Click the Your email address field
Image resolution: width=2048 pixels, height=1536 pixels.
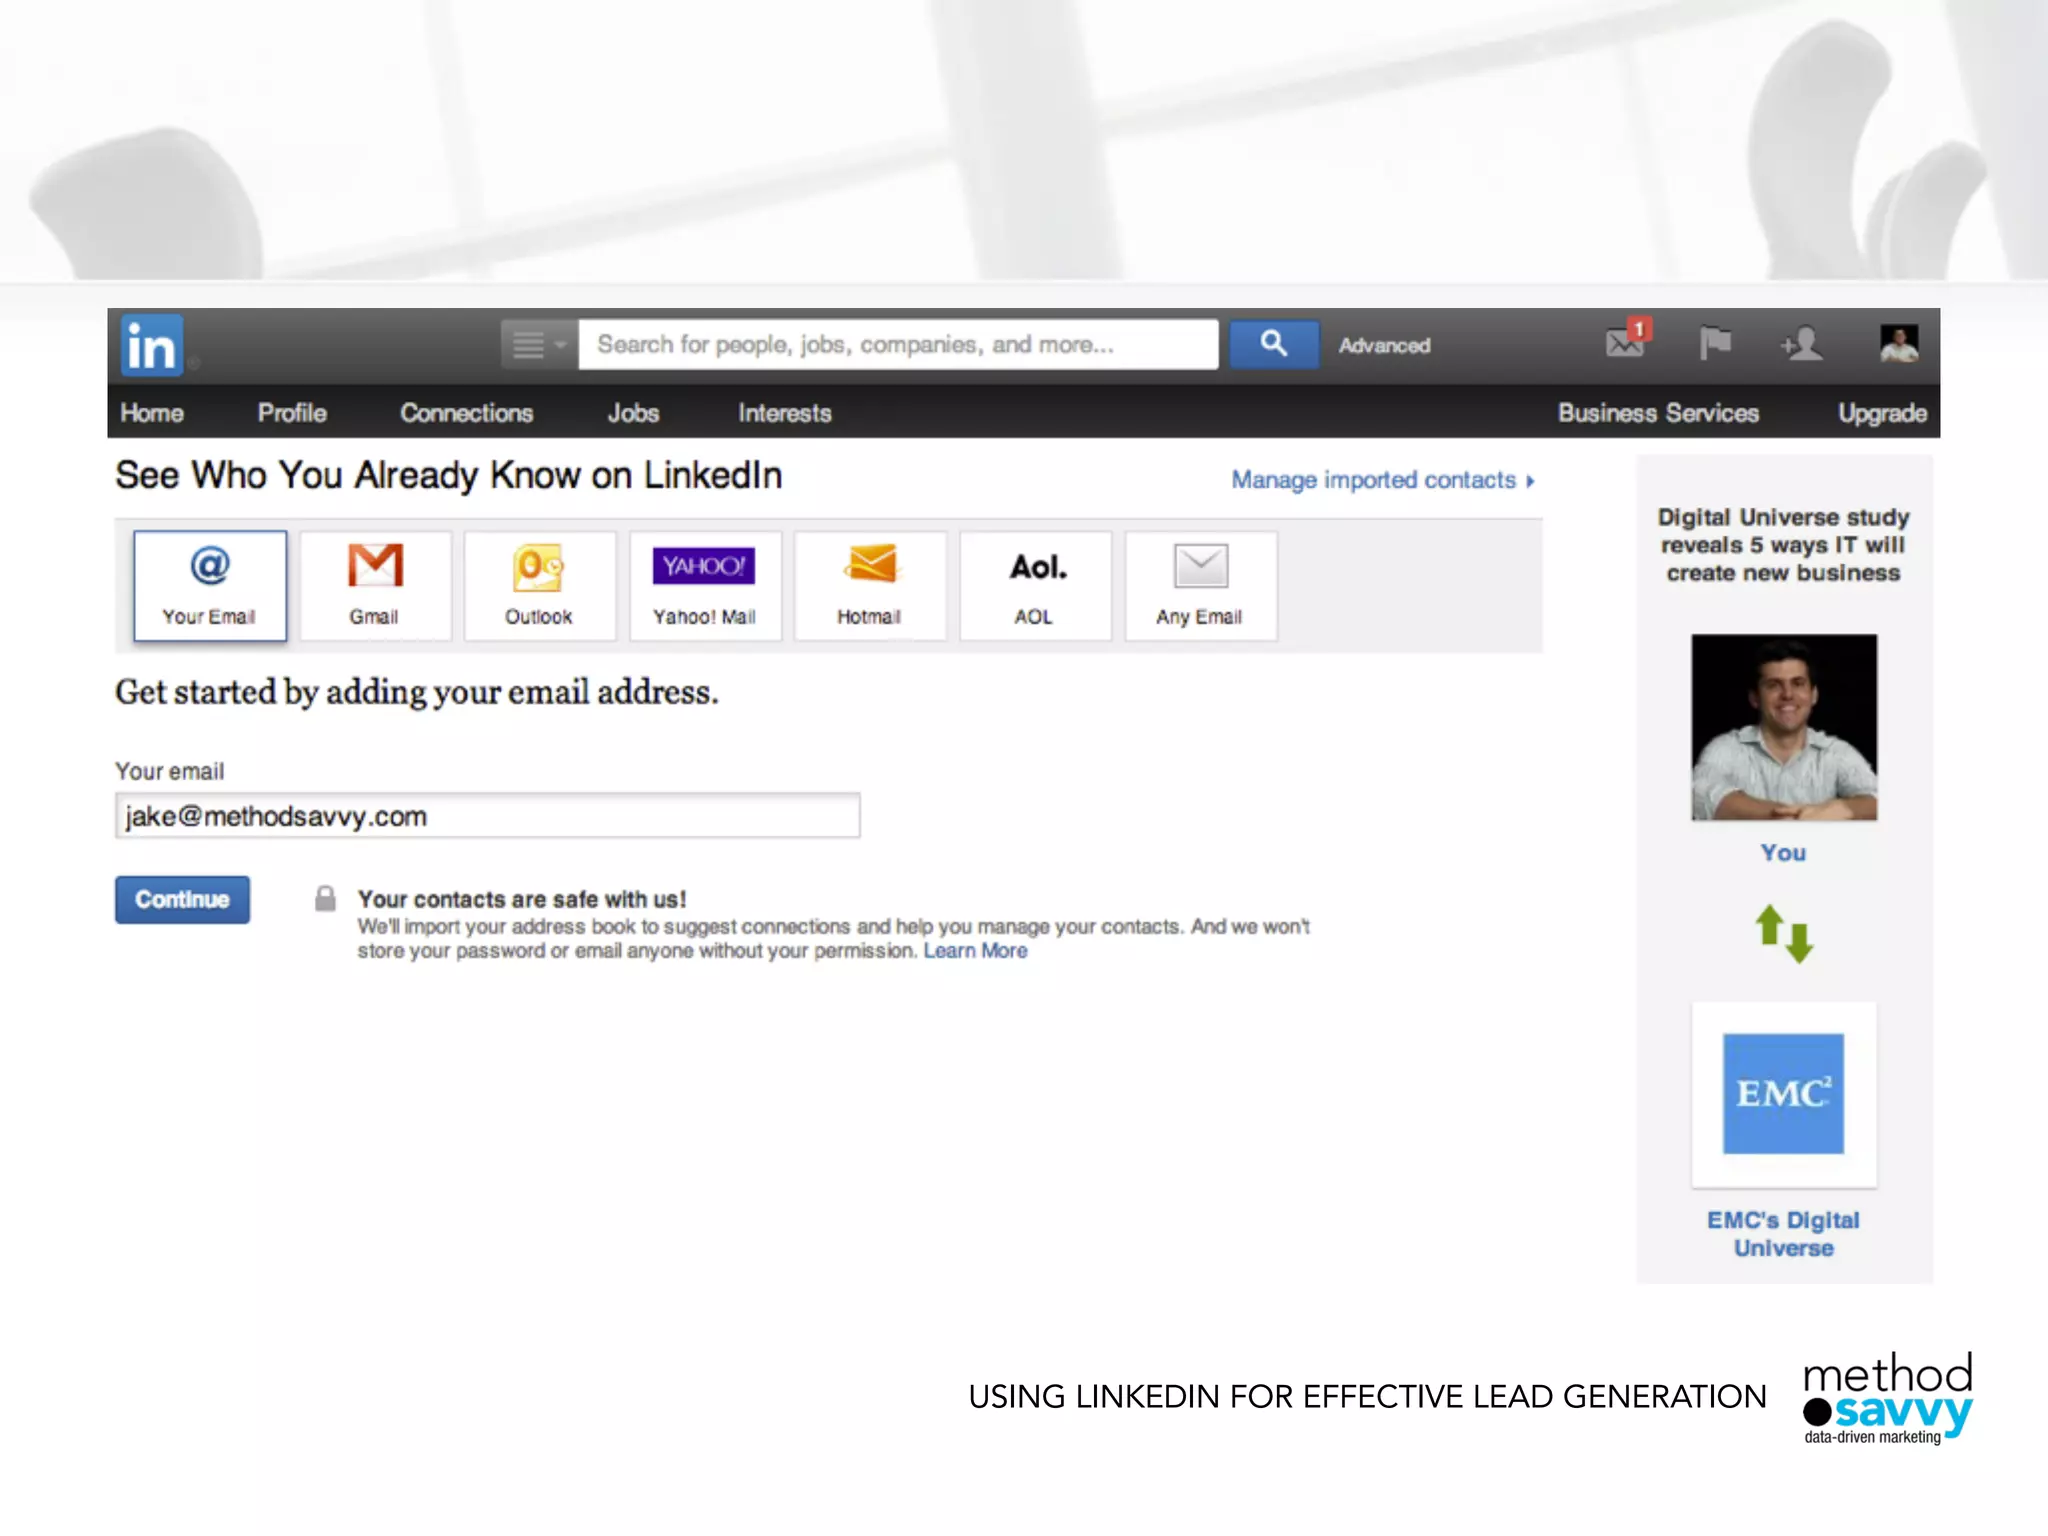tap(487, 816)
